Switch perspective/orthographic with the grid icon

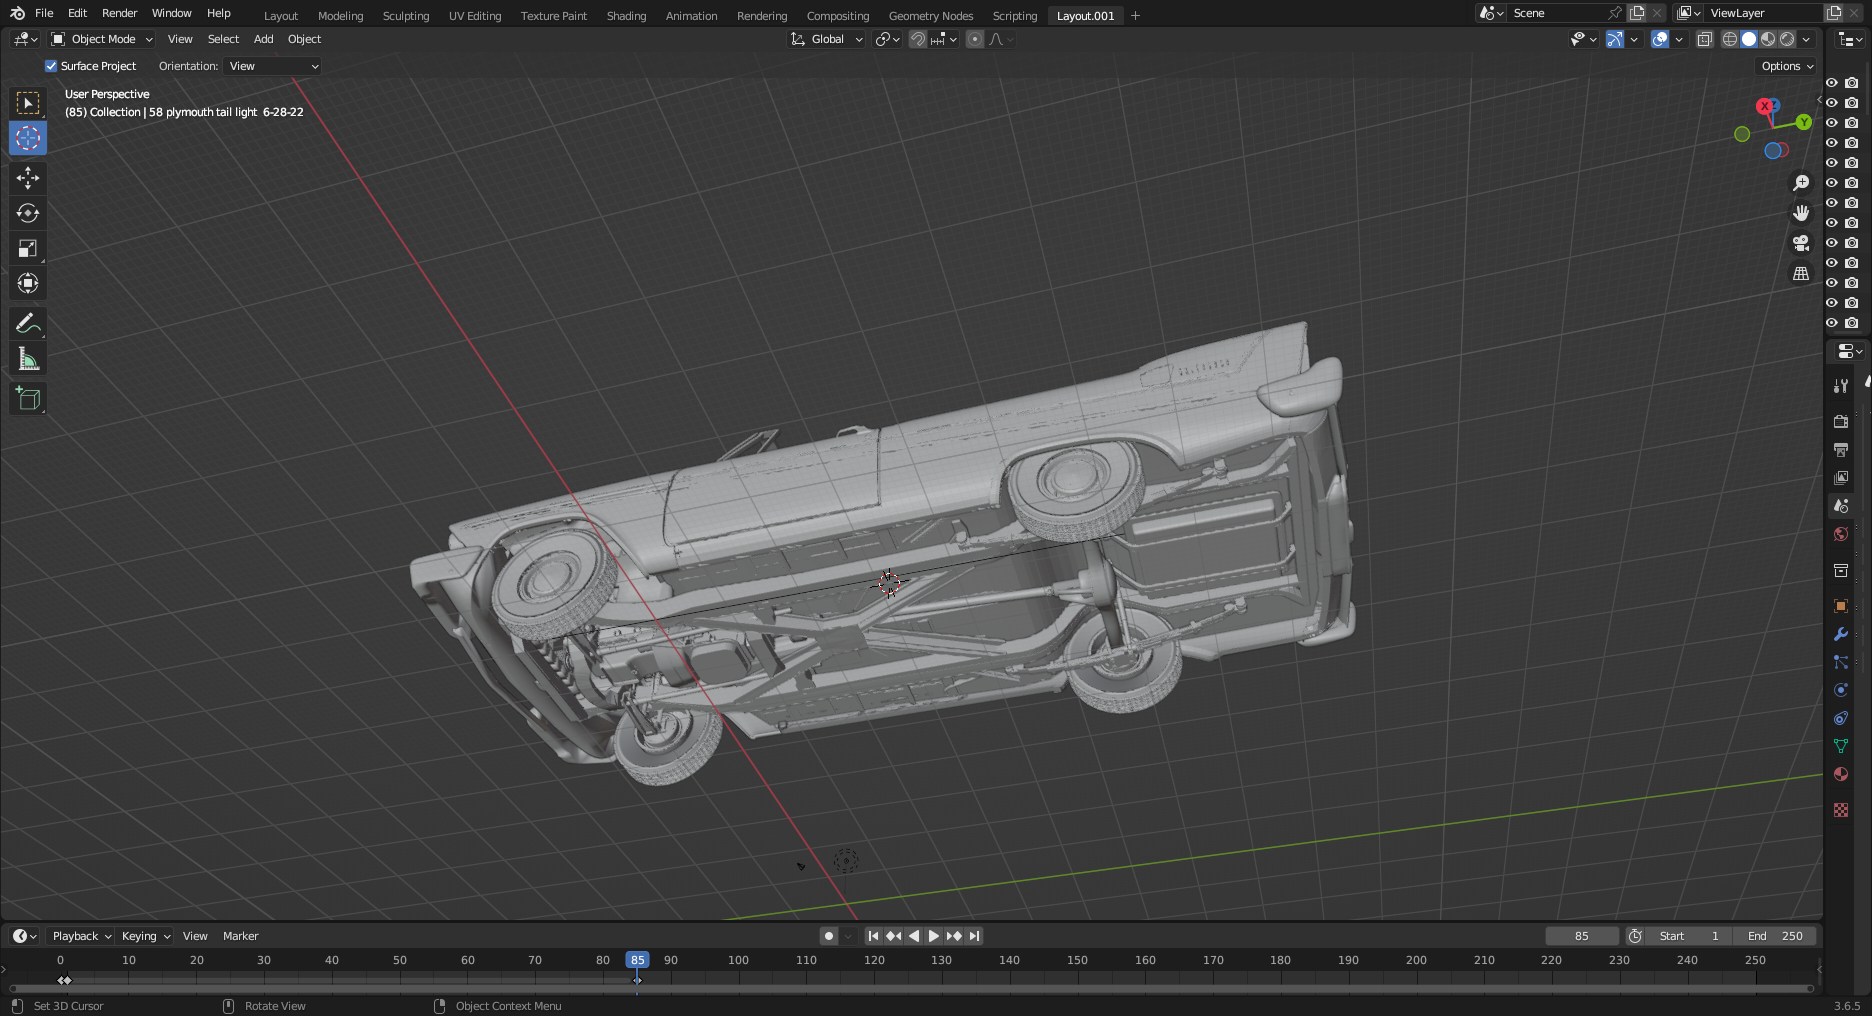pyautogui.click(x=1801, y=273)
